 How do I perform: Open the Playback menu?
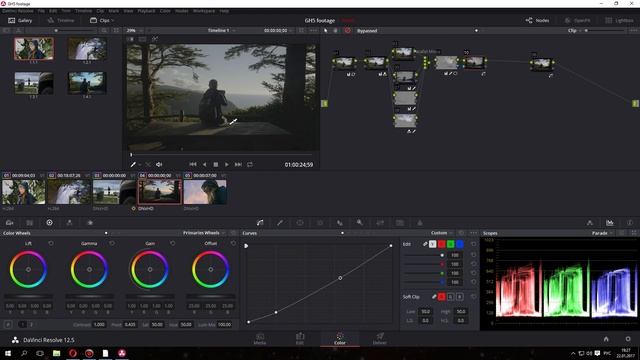pos(146,11)
